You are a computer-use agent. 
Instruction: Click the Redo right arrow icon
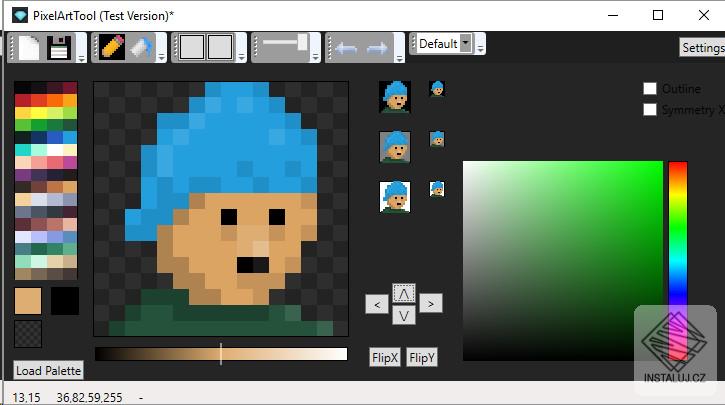(x=376, y=48)
